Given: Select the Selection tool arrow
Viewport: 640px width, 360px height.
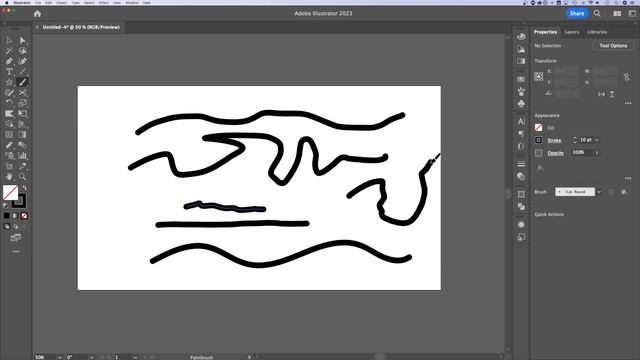Looking at the screenshot, I should (9, 40).
